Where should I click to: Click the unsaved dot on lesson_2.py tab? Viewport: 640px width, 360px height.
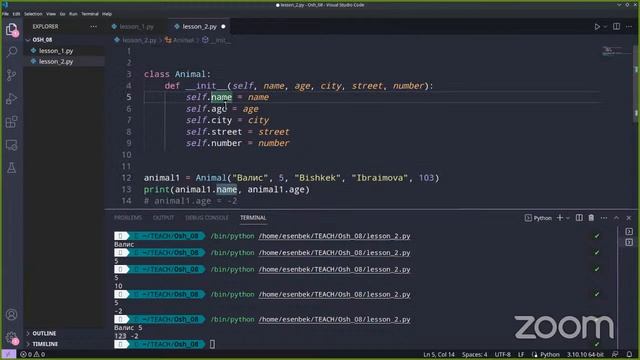(223, 27)
